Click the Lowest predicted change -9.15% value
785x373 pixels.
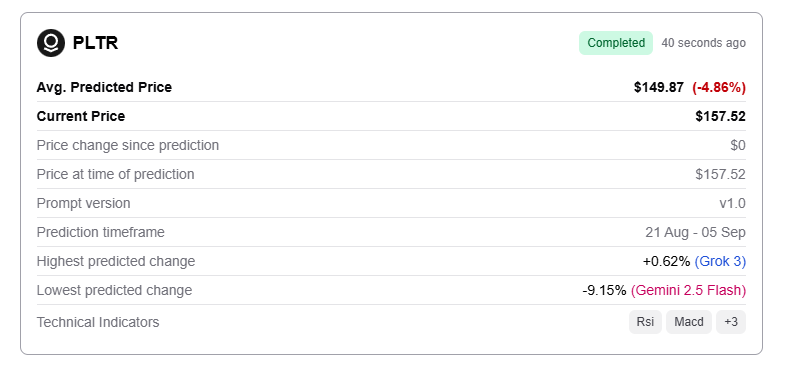[604, 290]
